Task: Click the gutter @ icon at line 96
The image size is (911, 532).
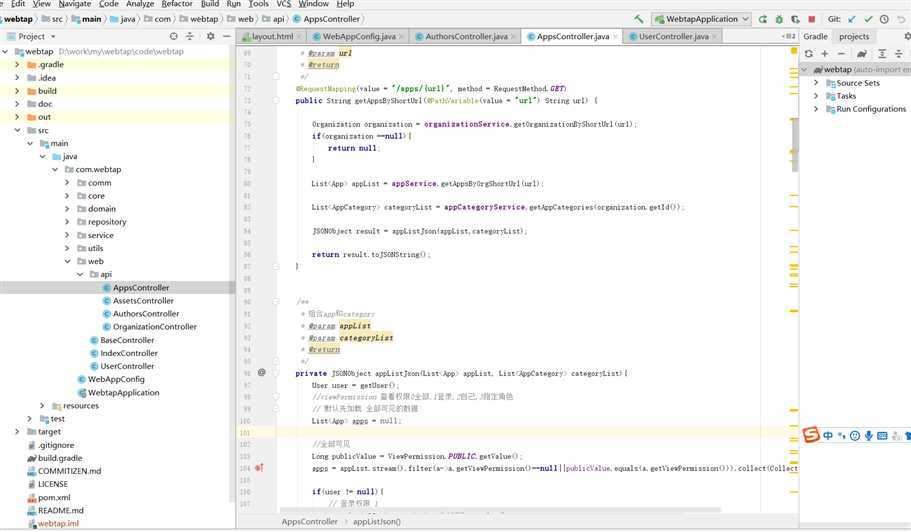Action: (261, 372)
